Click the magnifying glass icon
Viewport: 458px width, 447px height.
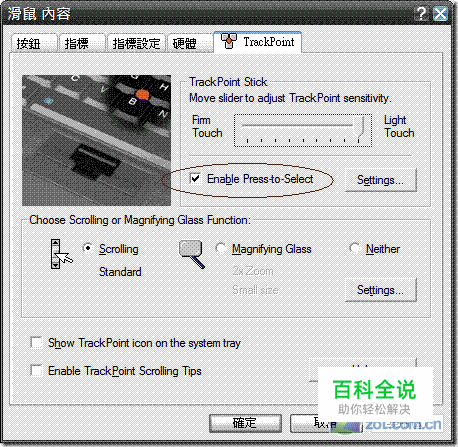tap(192, 254)
